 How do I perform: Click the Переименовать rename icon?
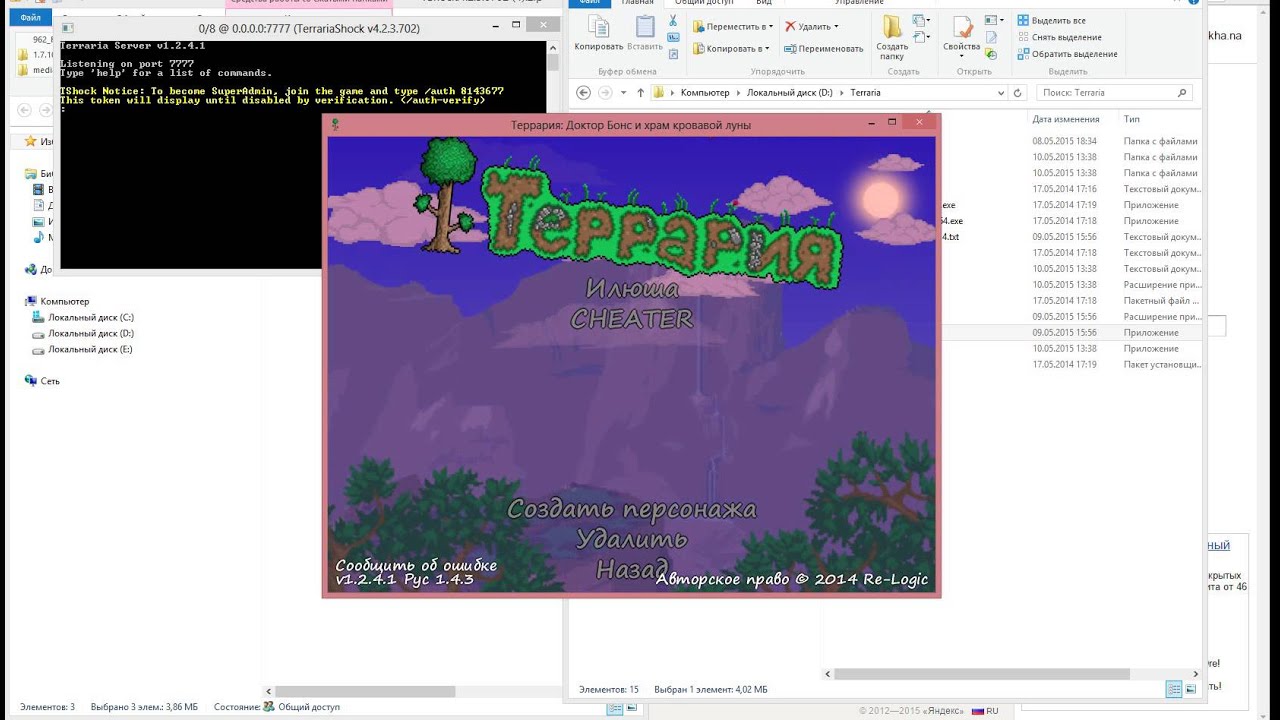coord(790,48)
